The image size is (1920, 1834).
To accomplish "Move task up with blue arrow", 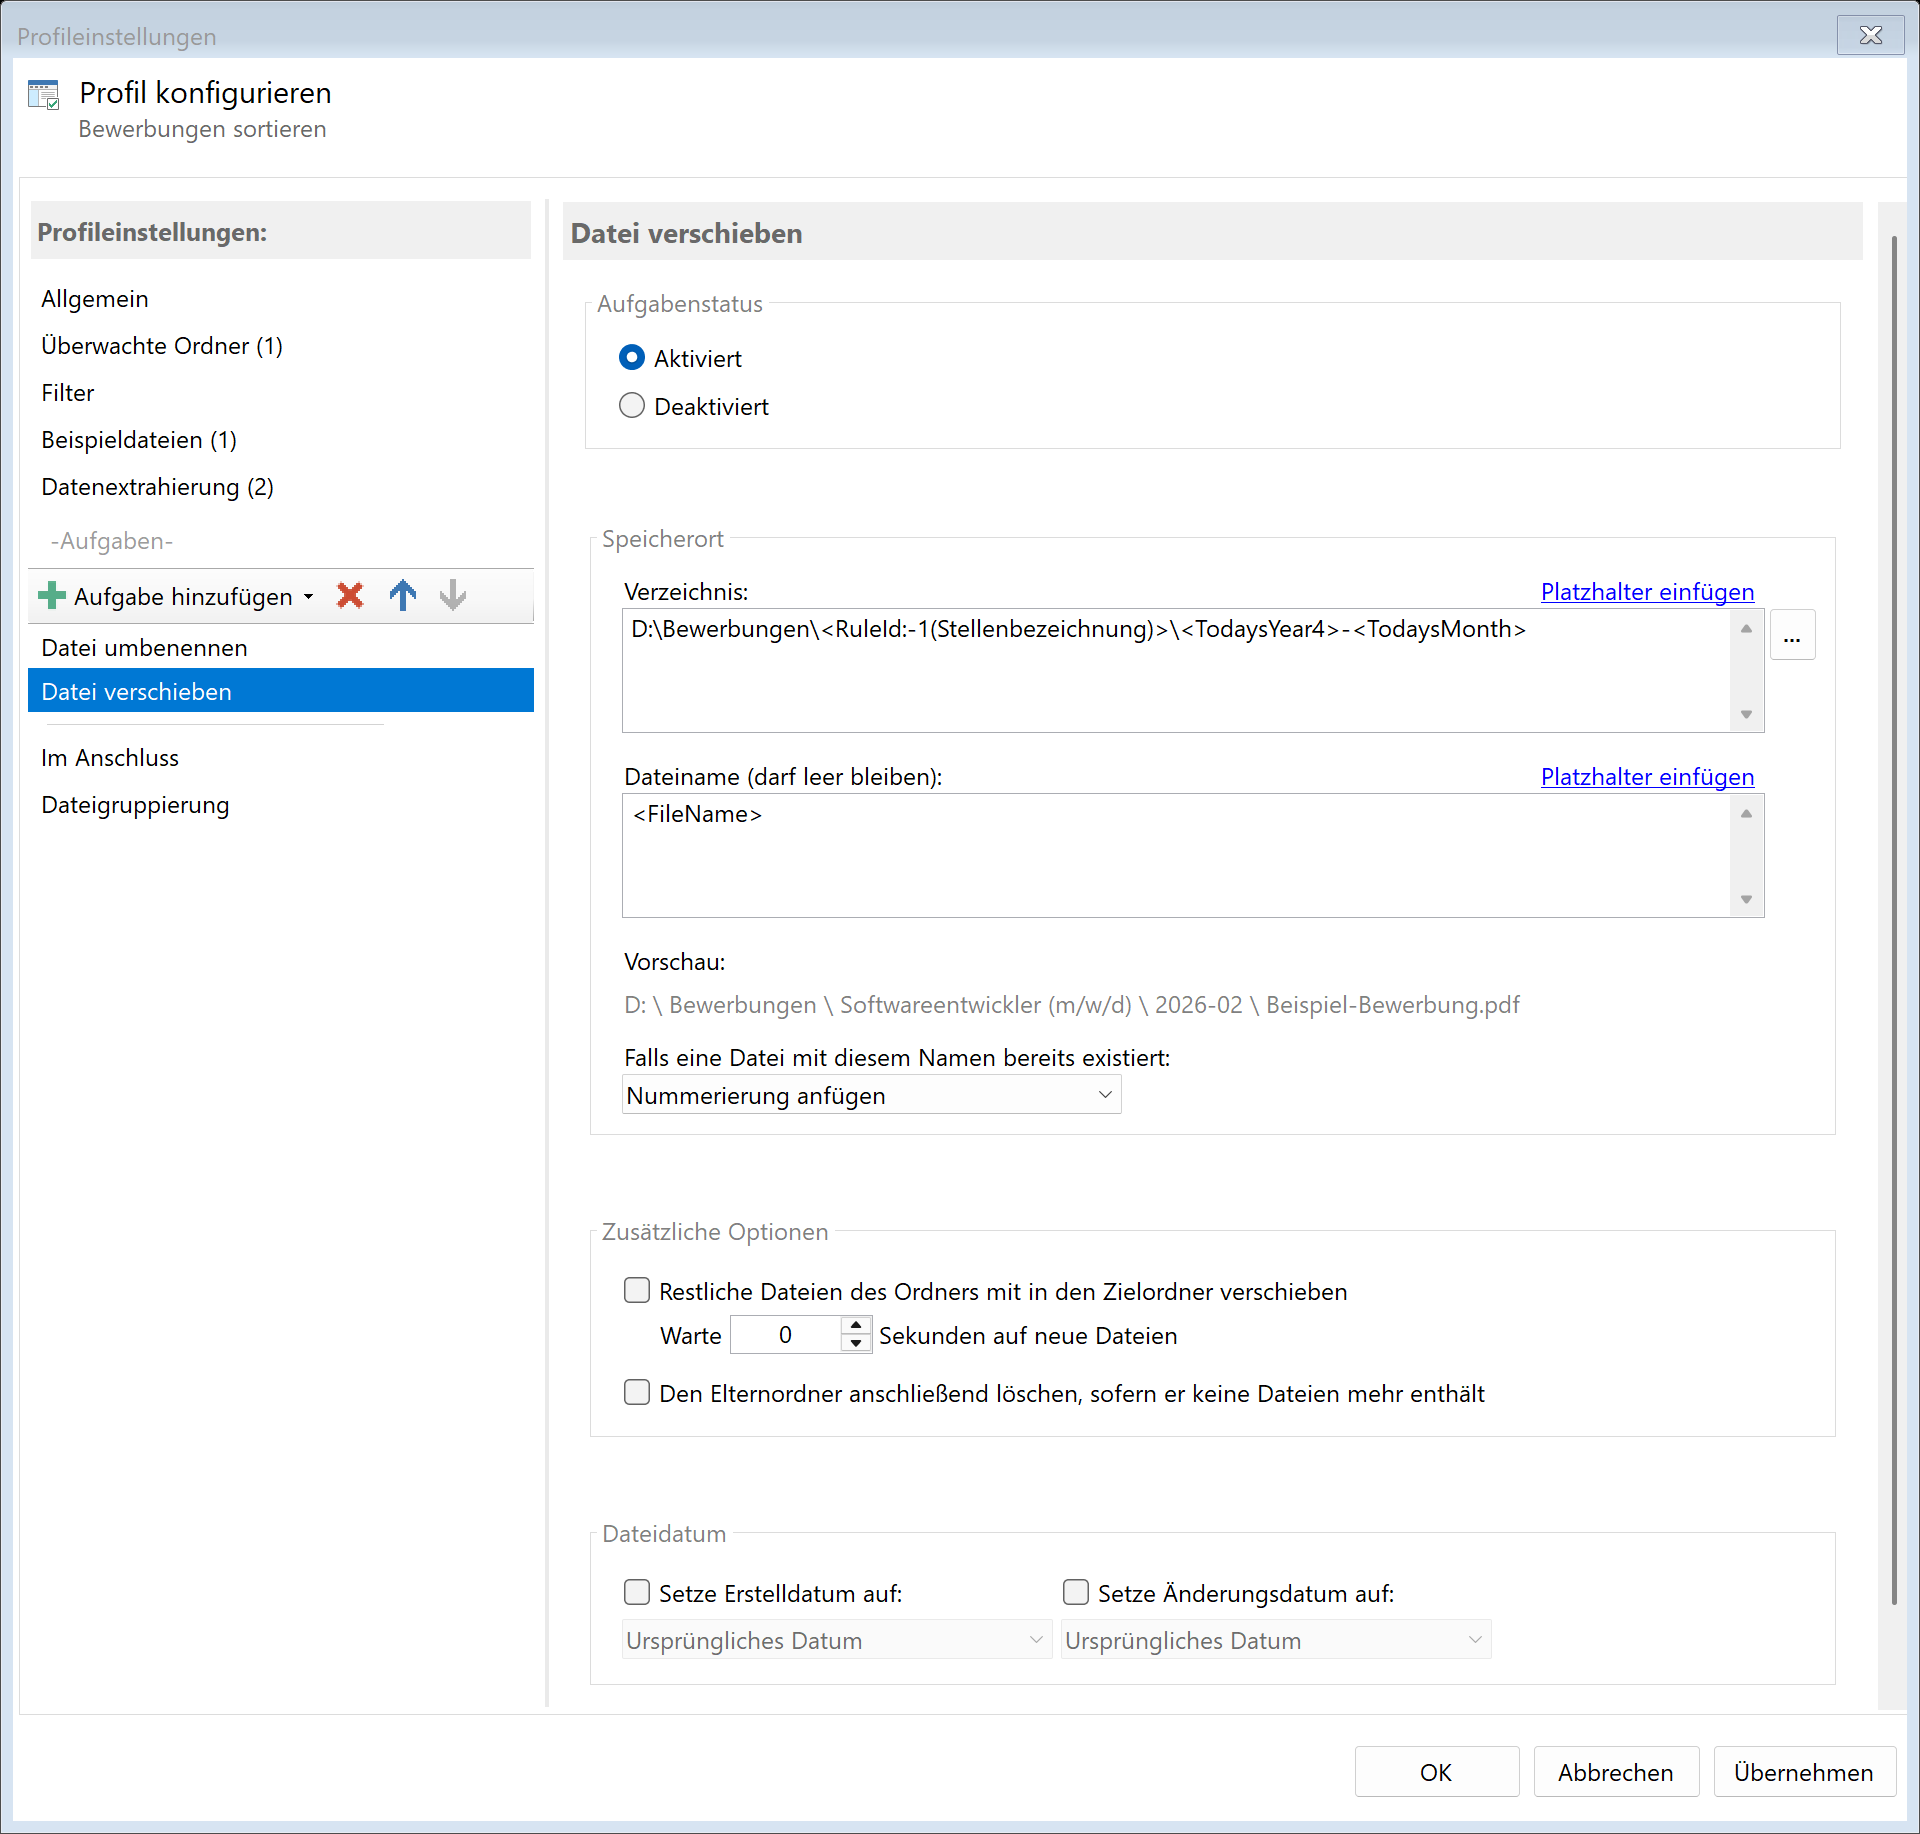I will (403, 596).
